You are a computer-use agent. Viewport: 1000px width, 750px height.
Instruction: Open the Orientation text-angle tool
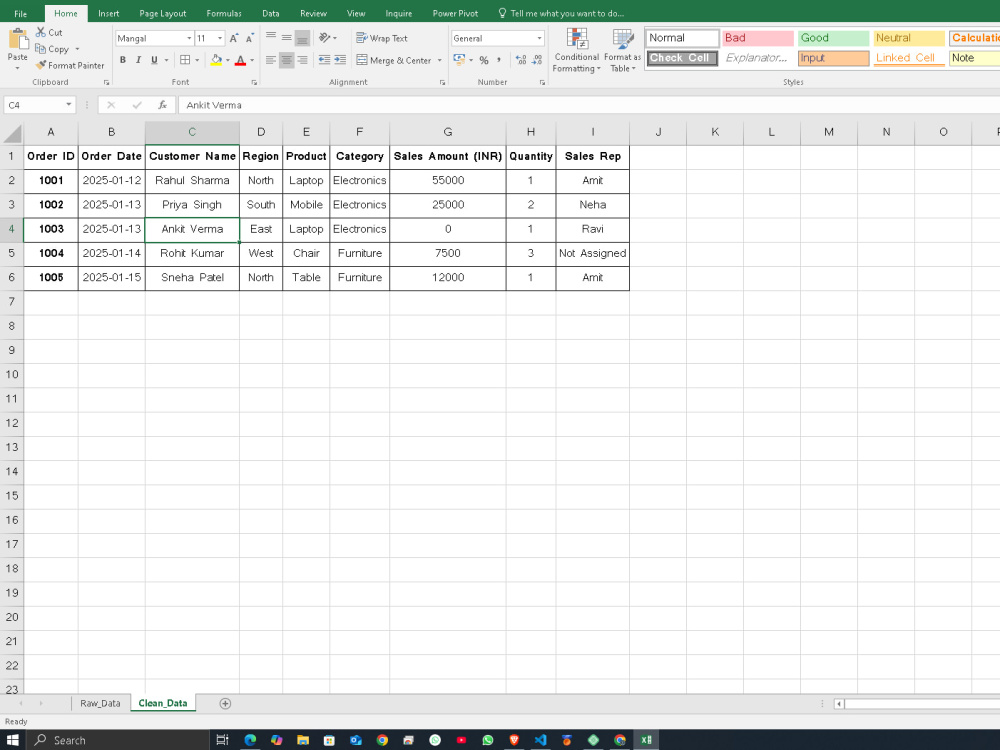[325, 38]
